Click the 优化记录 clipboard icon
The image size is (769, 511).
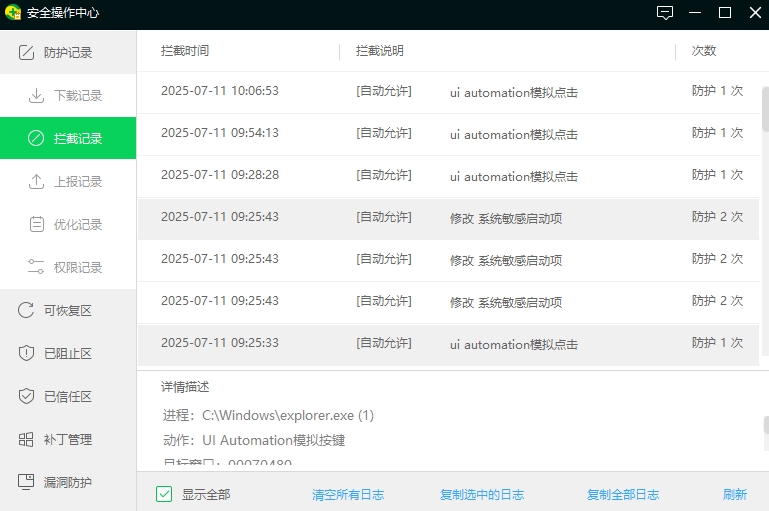pos(36,225)
